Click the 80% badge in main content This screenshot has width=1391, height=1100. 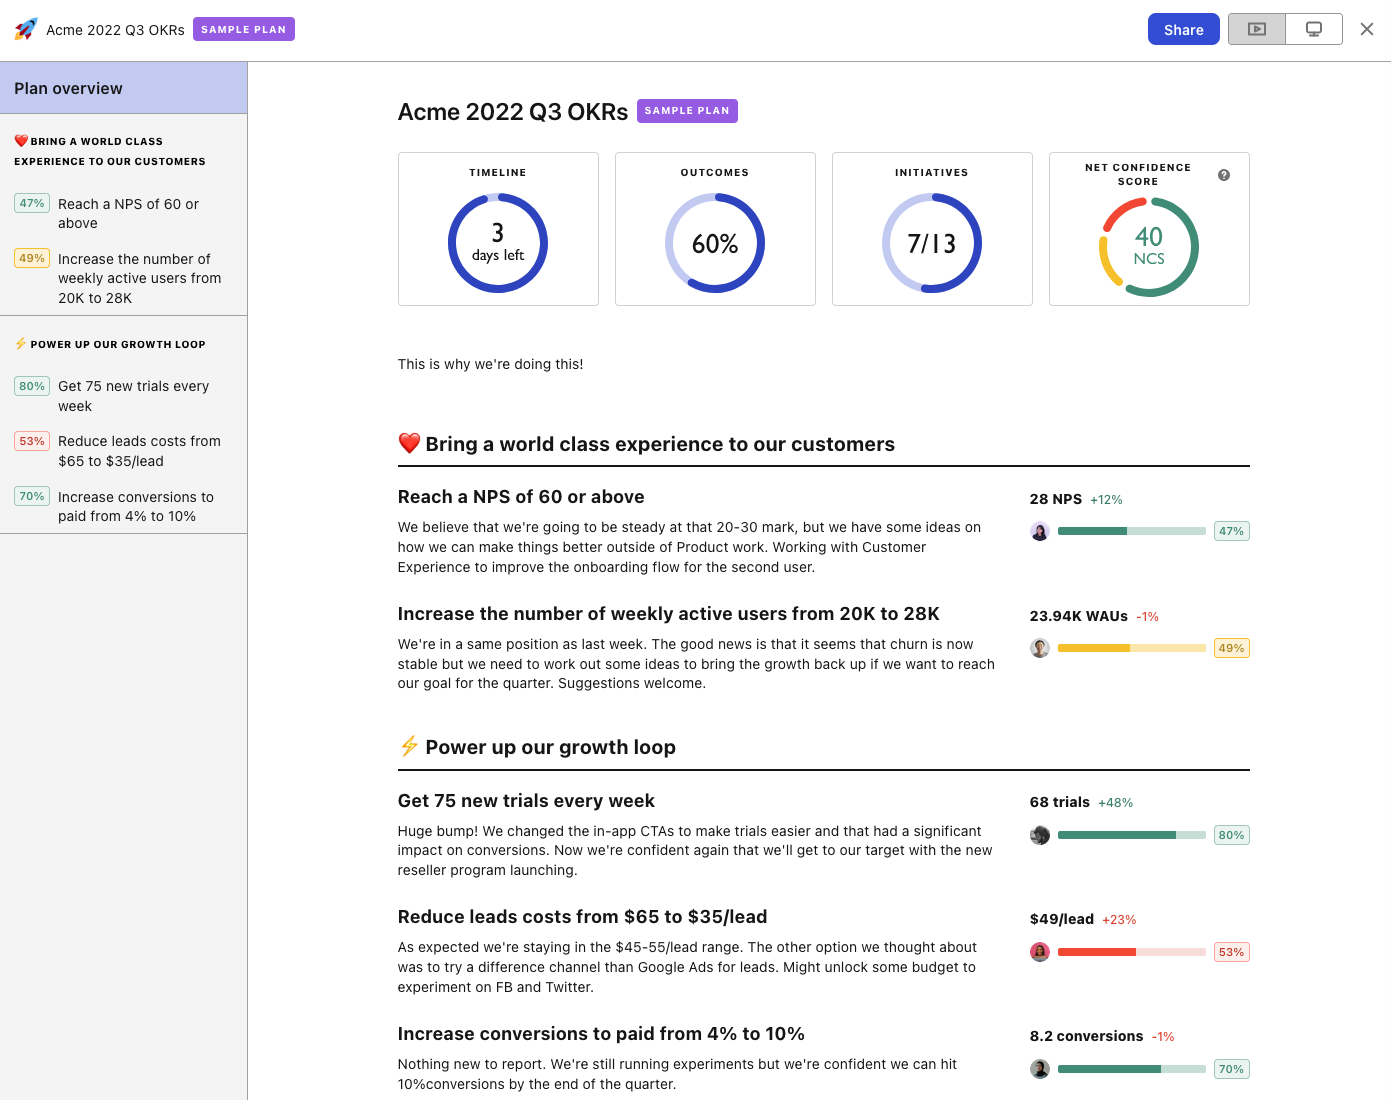click(x=1232, y=835)
